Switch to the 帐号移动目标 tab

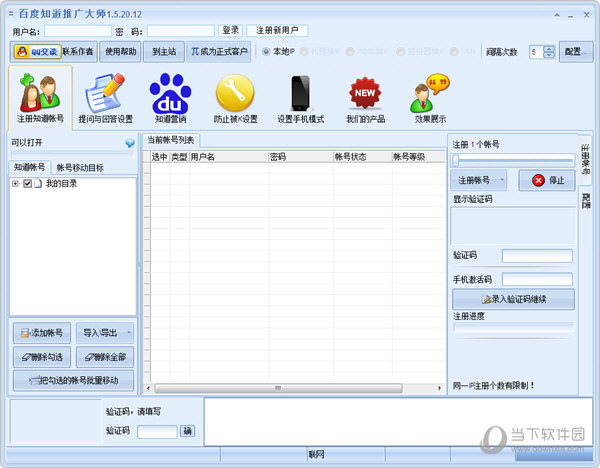[80, 168]
